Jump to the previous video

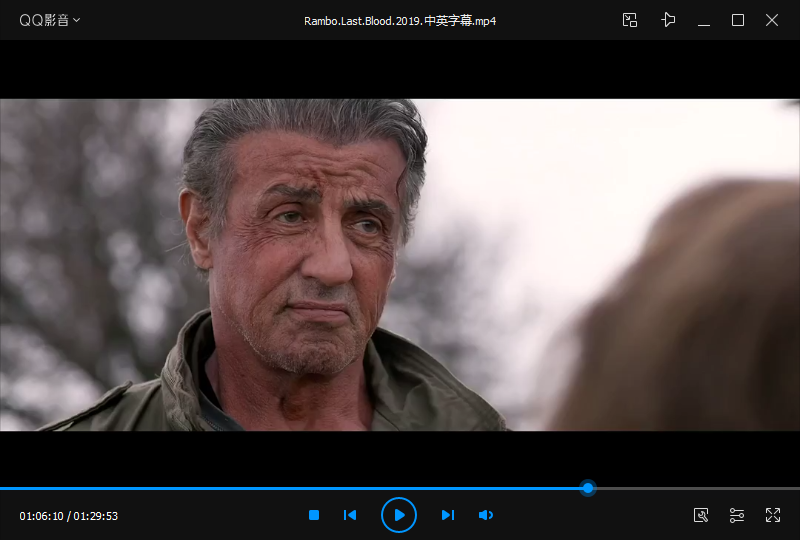pos(350,515)
